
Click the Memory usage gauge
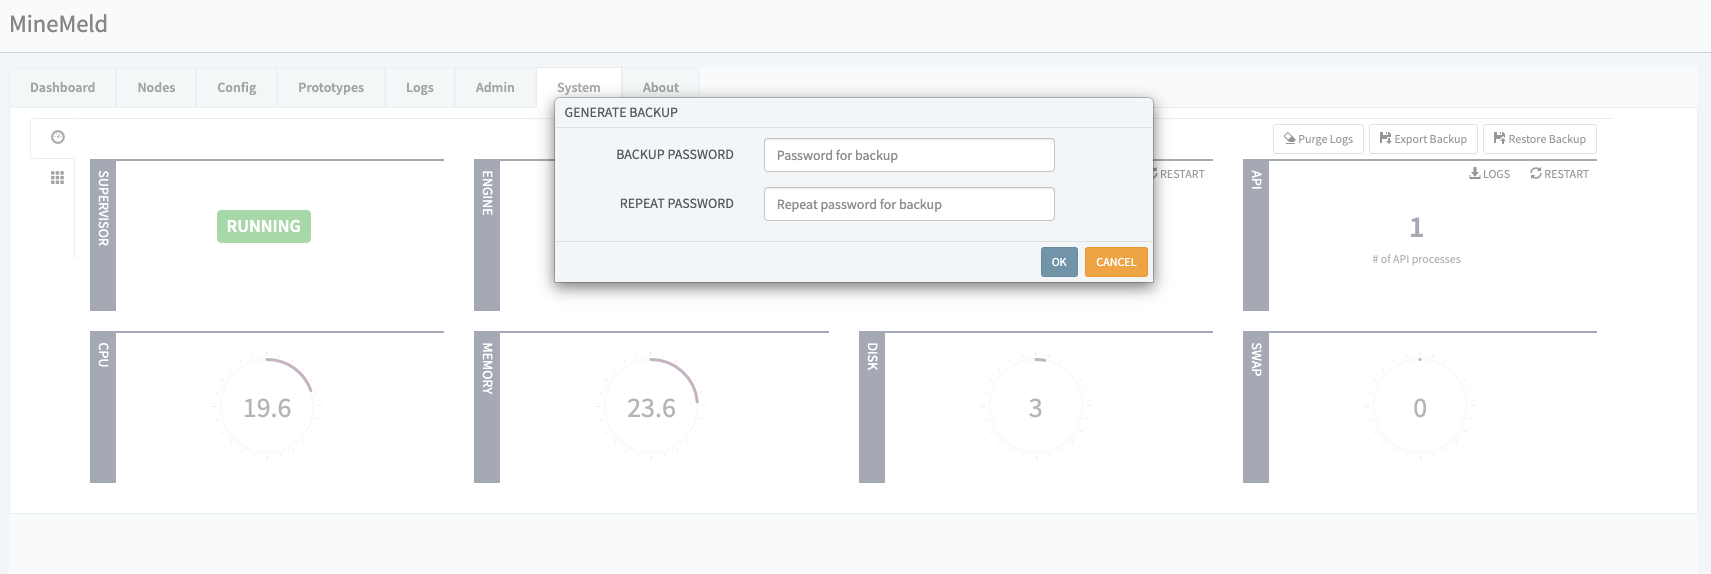pos(651,408)
